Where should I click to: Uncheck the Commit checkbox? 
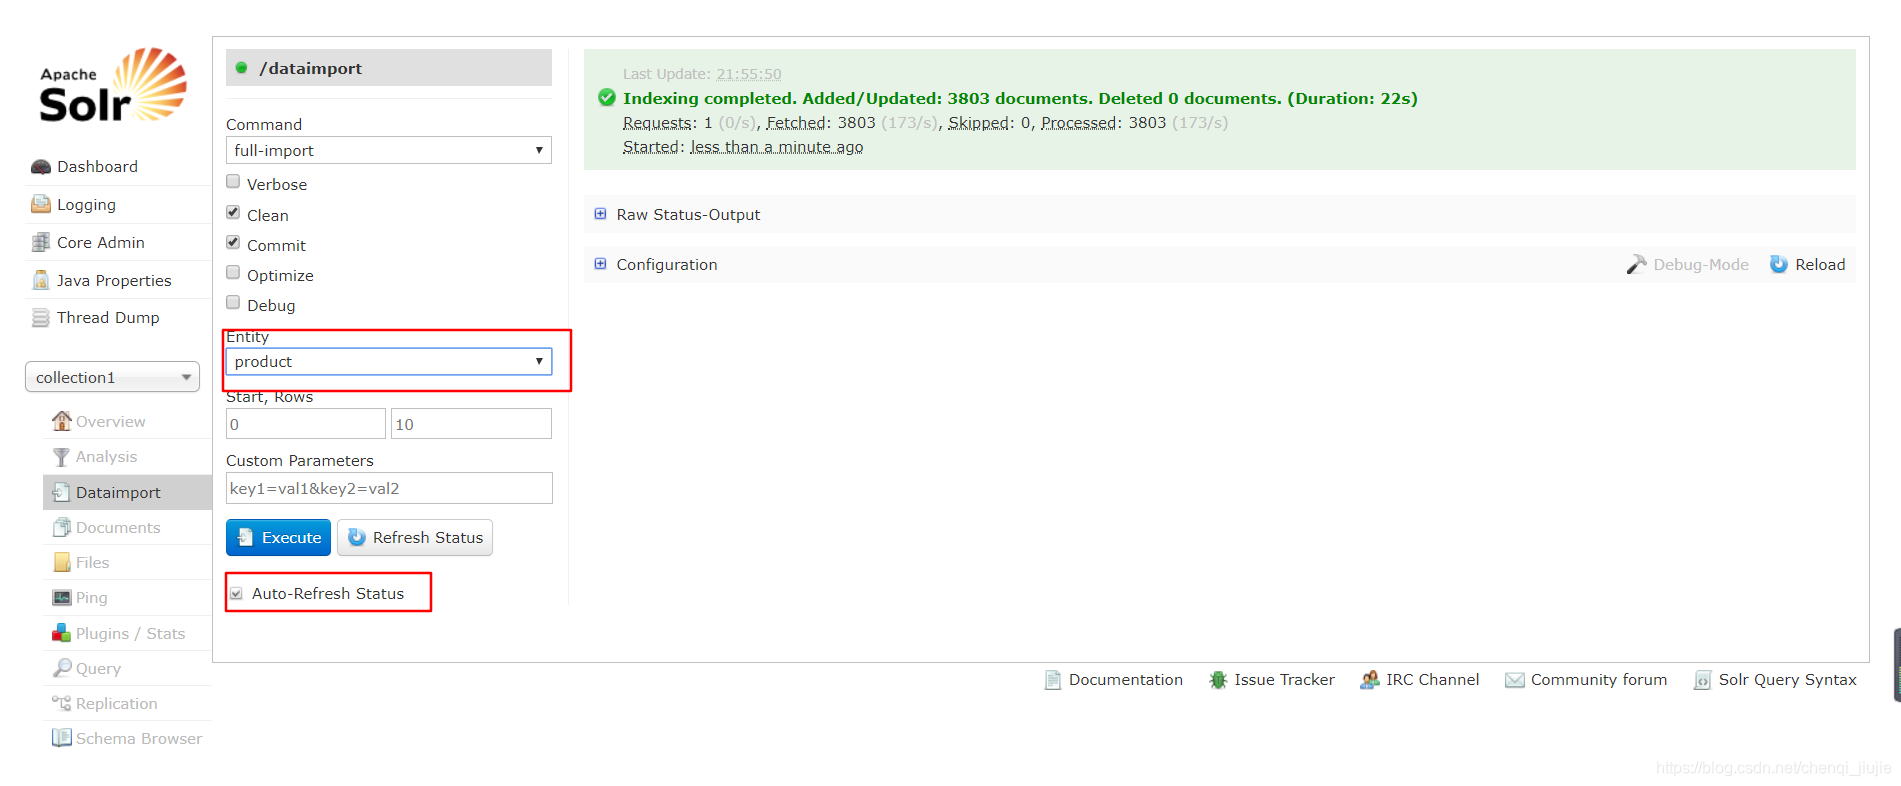tap(233, 242)
